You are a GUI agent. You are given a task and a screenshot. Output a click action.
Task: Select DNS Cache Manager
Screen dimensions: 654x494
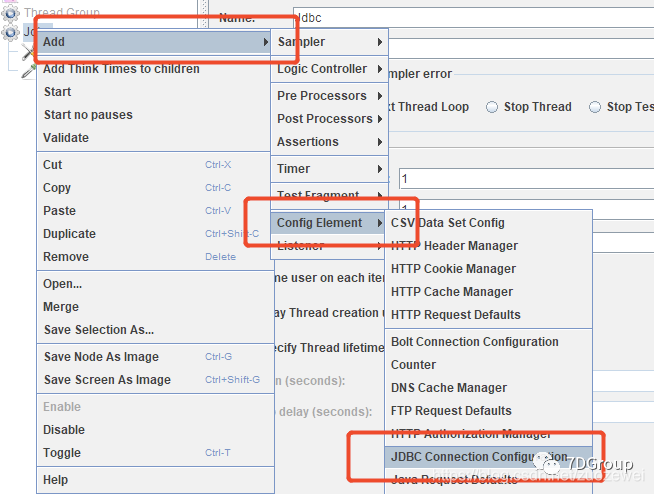[489, 388]
